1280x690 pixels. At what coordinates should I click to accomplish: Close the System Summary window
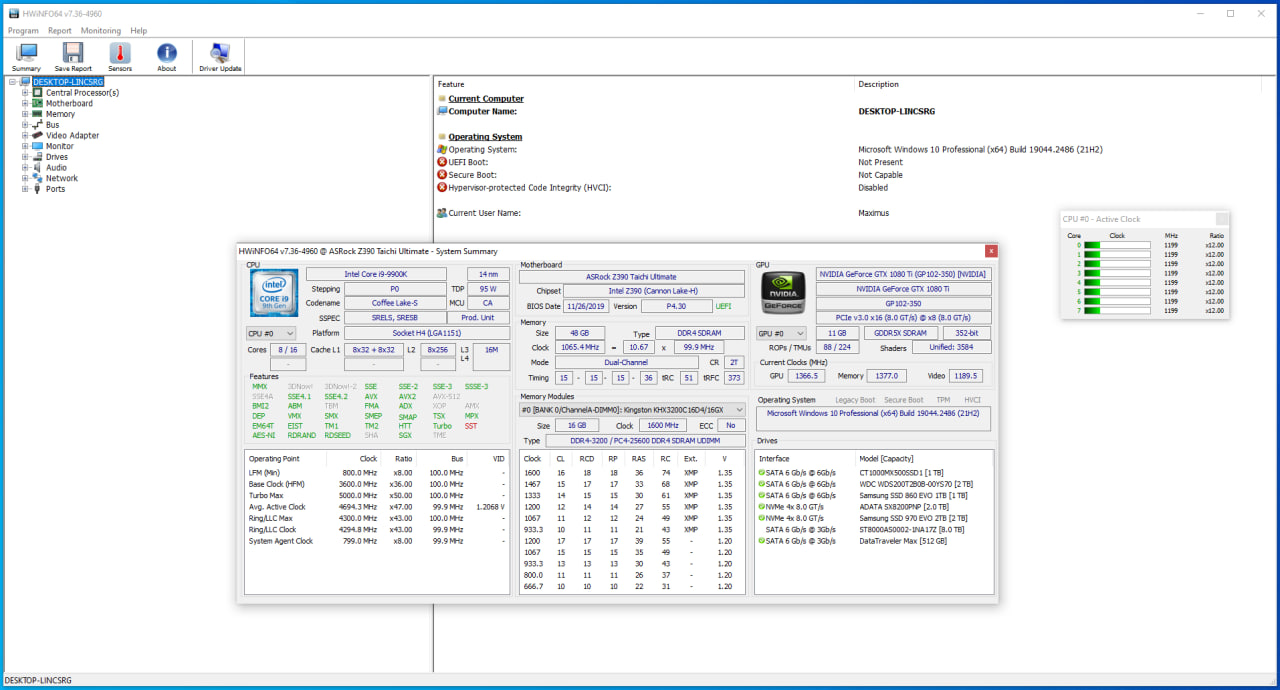(991, 251)
